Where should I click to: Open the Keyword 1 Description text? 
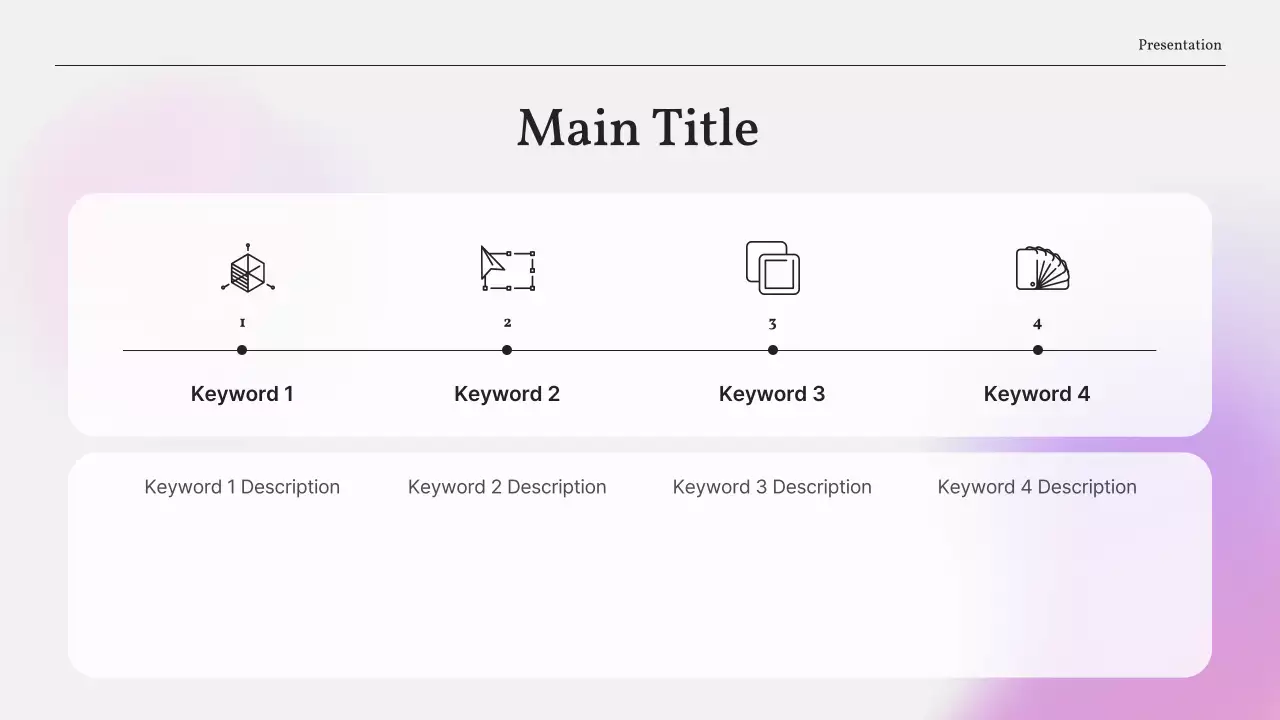coord(242,487)
